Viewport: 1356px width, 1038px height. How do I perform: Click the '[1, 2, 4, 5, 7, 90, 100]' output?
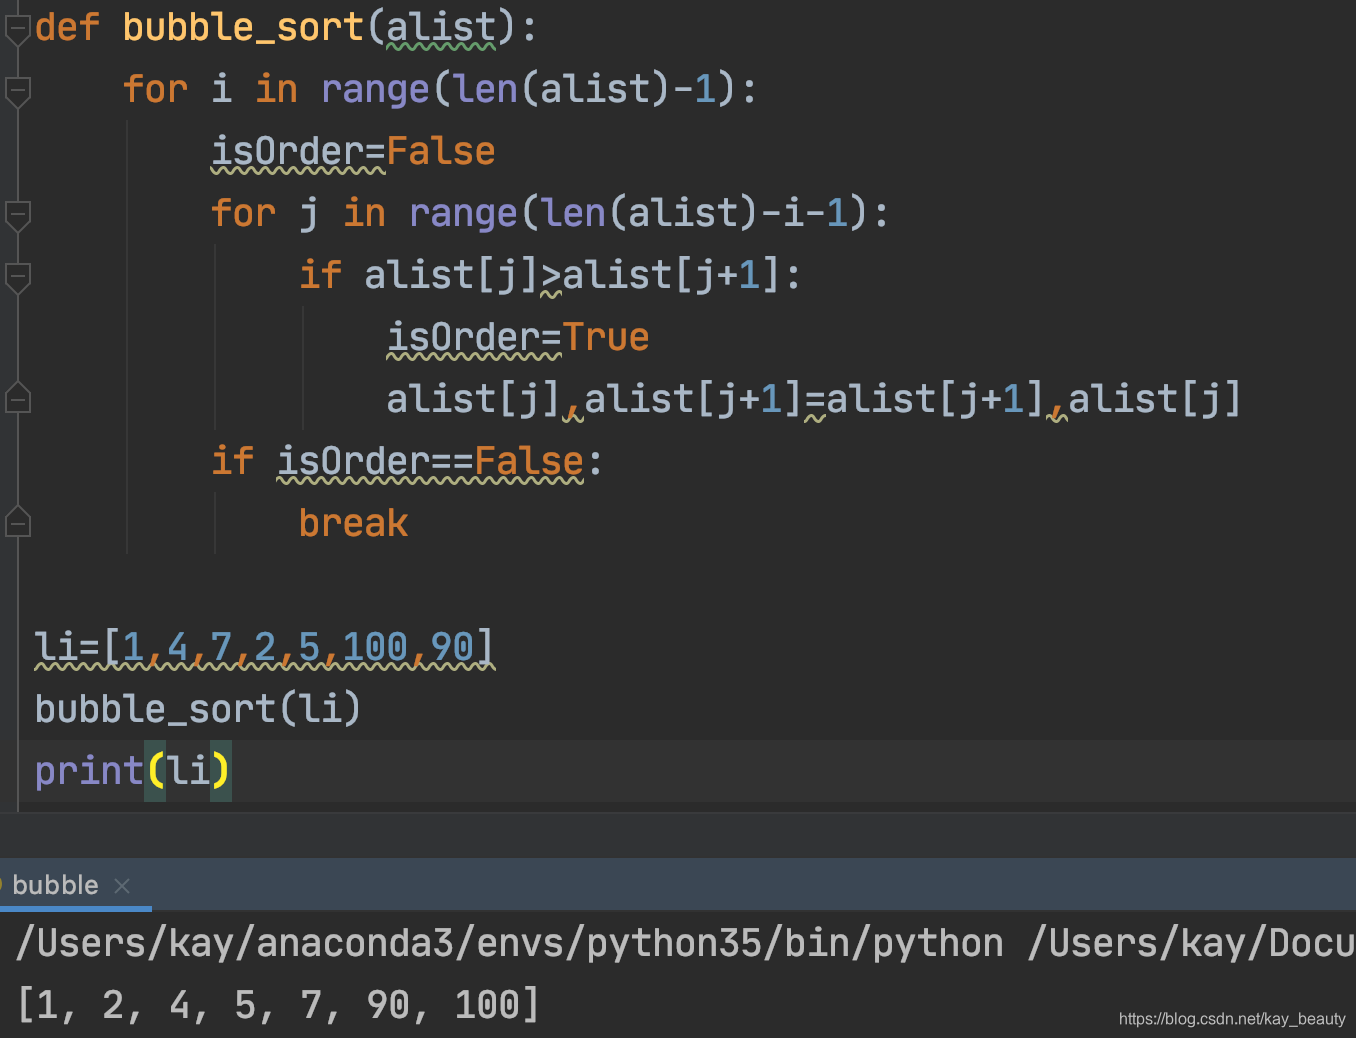[278, 1005]
